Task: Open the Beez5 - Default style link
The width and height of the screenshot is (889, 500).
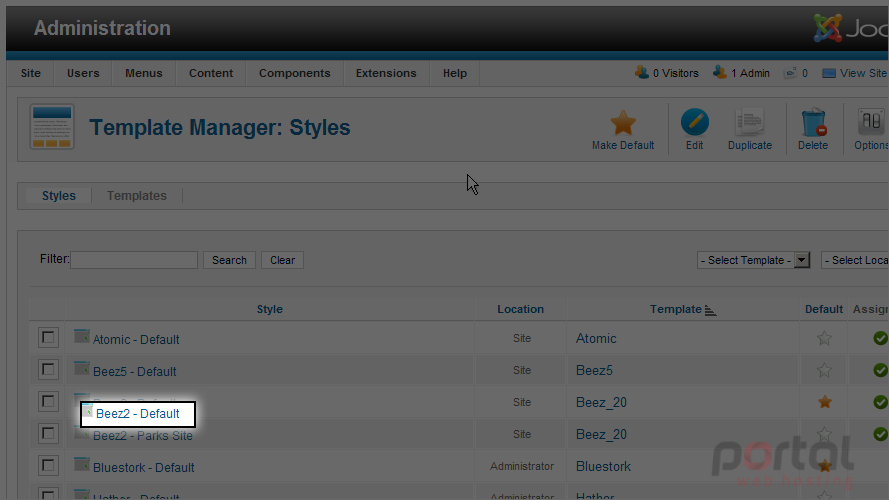Action: click(134, 371)
